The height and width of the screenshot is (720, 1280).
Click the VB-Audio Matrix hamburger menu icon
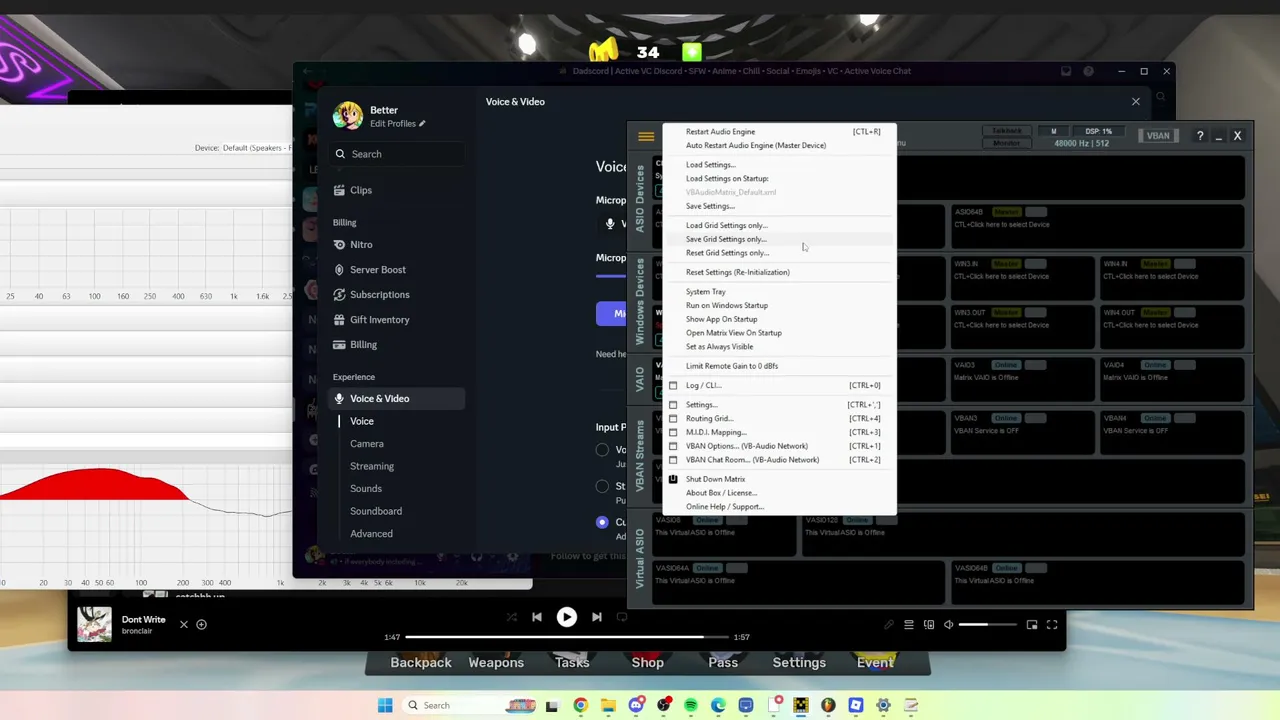tap(646, 136)
